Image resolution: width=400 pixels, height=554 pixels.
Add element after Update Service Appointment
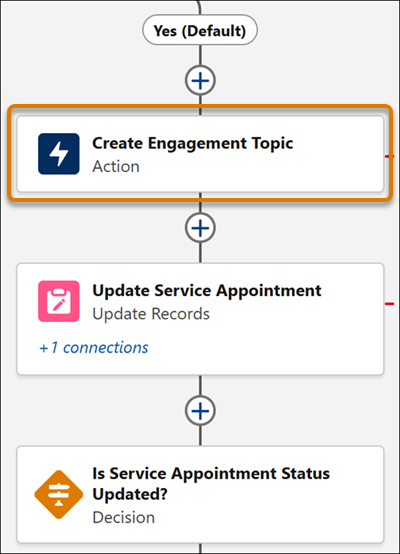click(200, 411)
